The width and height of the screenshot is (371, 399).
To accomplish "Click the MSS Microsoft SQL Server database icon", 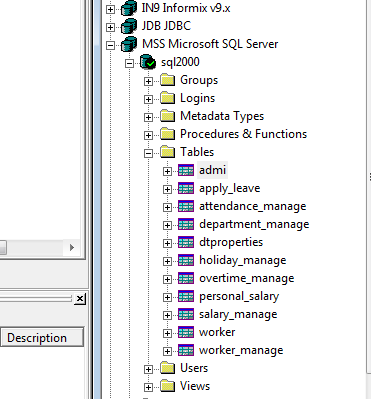I will point(129,44).
